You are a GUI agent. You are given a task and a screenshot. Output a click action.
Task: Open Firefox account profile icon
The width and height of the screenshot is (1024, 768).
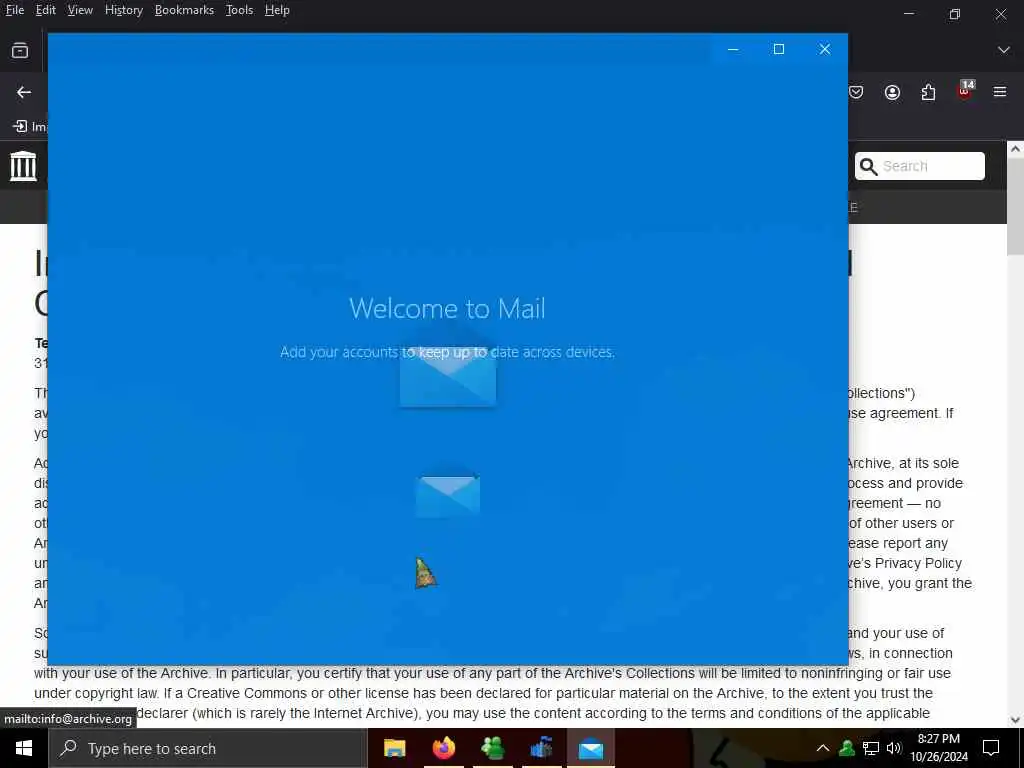[892, 92]
